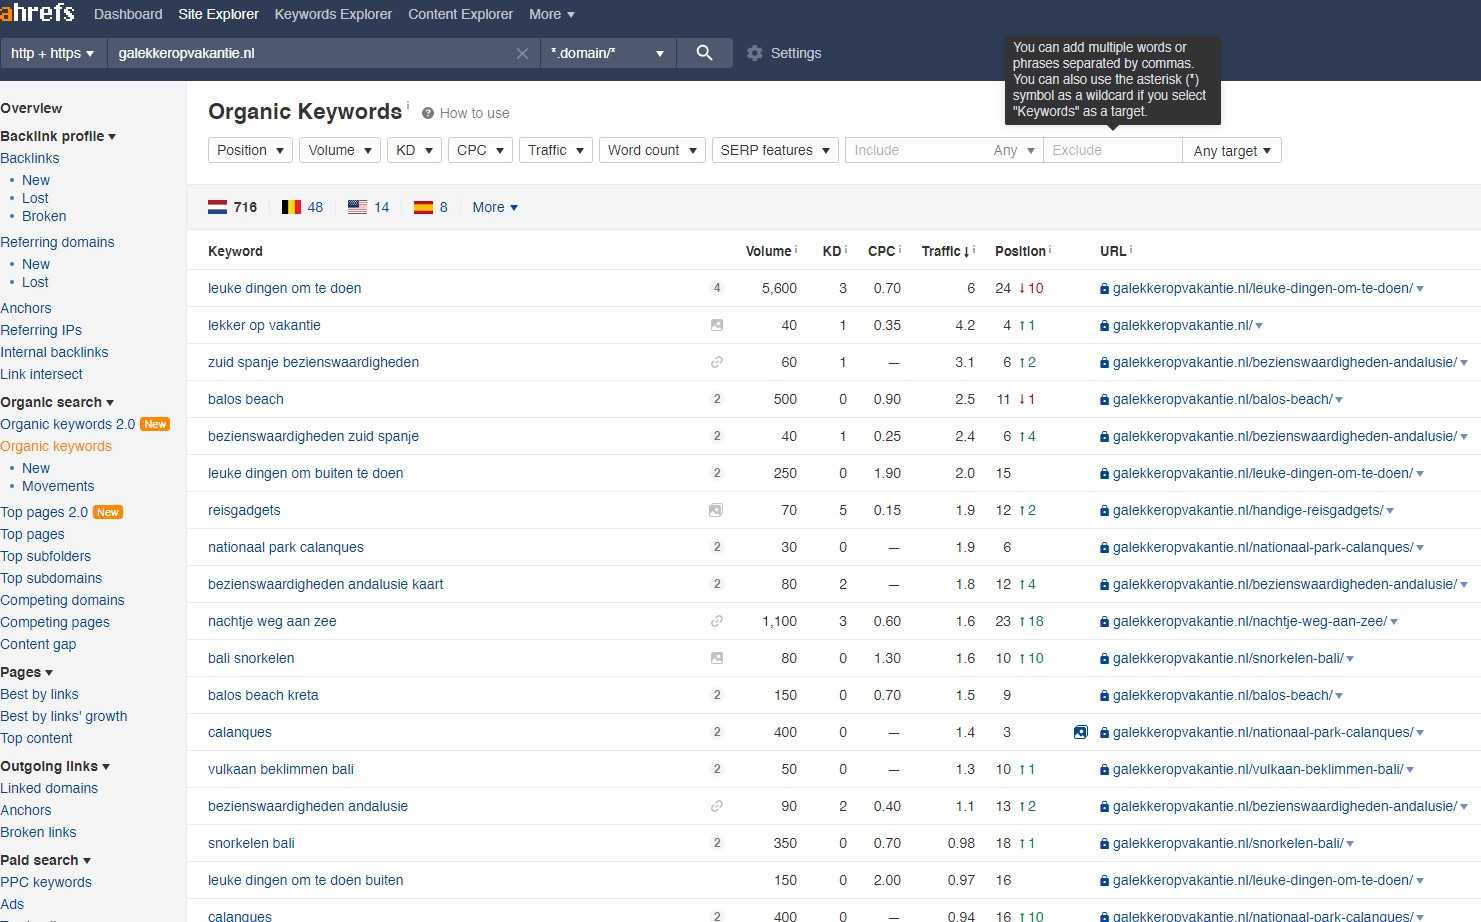Sort by Volume column header
Image resolution: width=1481 pixels, height=922 pixels.
pos(768,251)
